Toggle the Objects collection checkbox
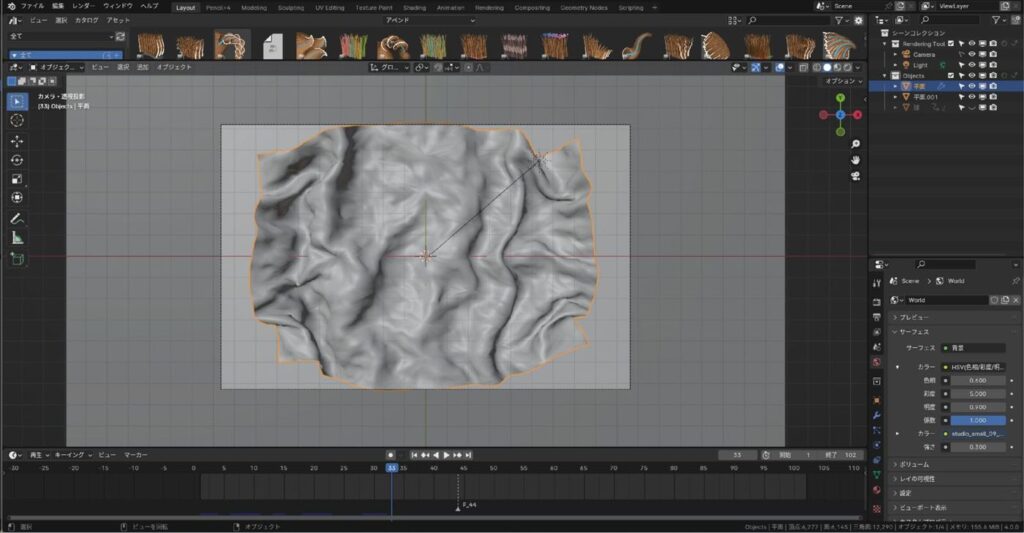 pyautogui.click(x=951, y=76)
